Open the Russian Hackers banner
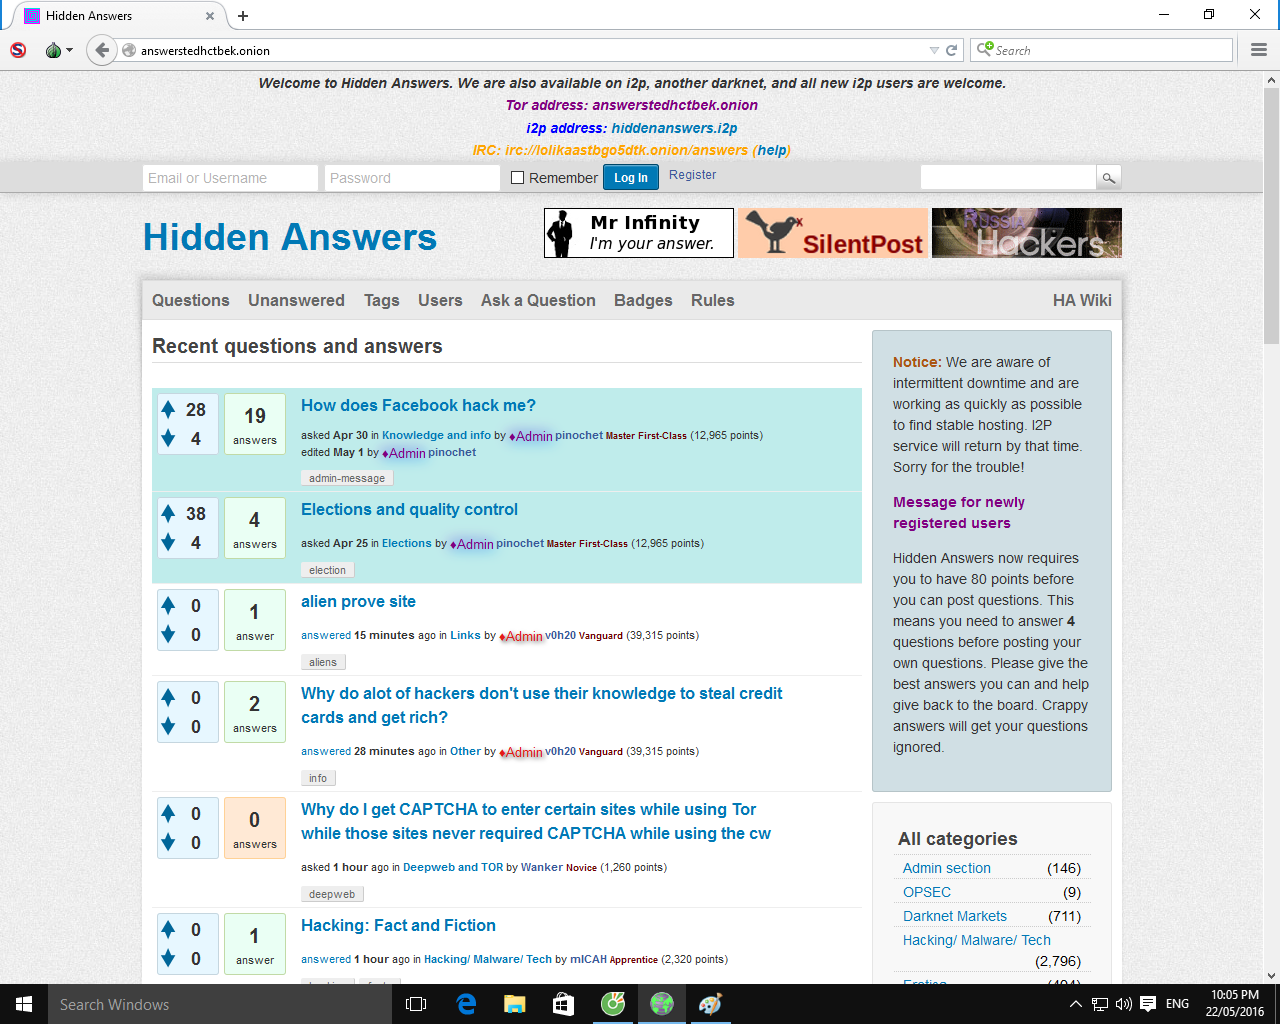The width and height of the screenshot is (1280, 1024). point(1027,233)
